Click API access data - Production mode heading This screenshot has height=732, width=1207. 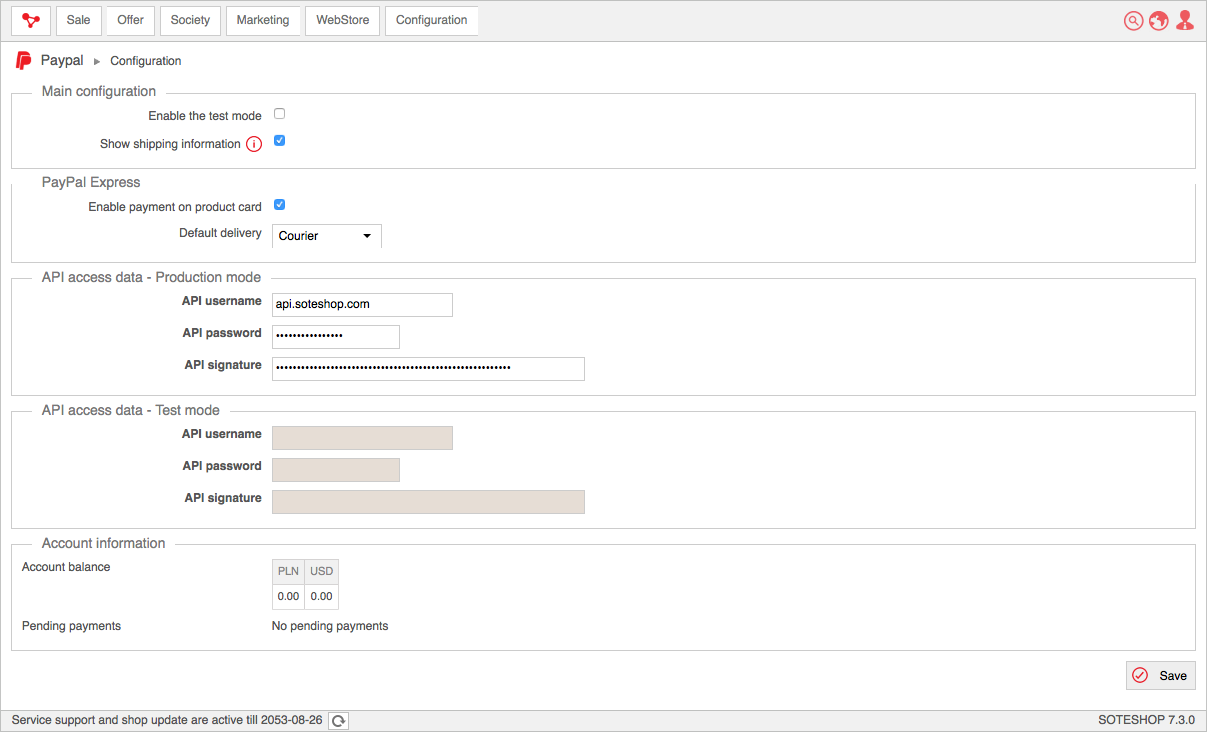(x=151, y=277)
